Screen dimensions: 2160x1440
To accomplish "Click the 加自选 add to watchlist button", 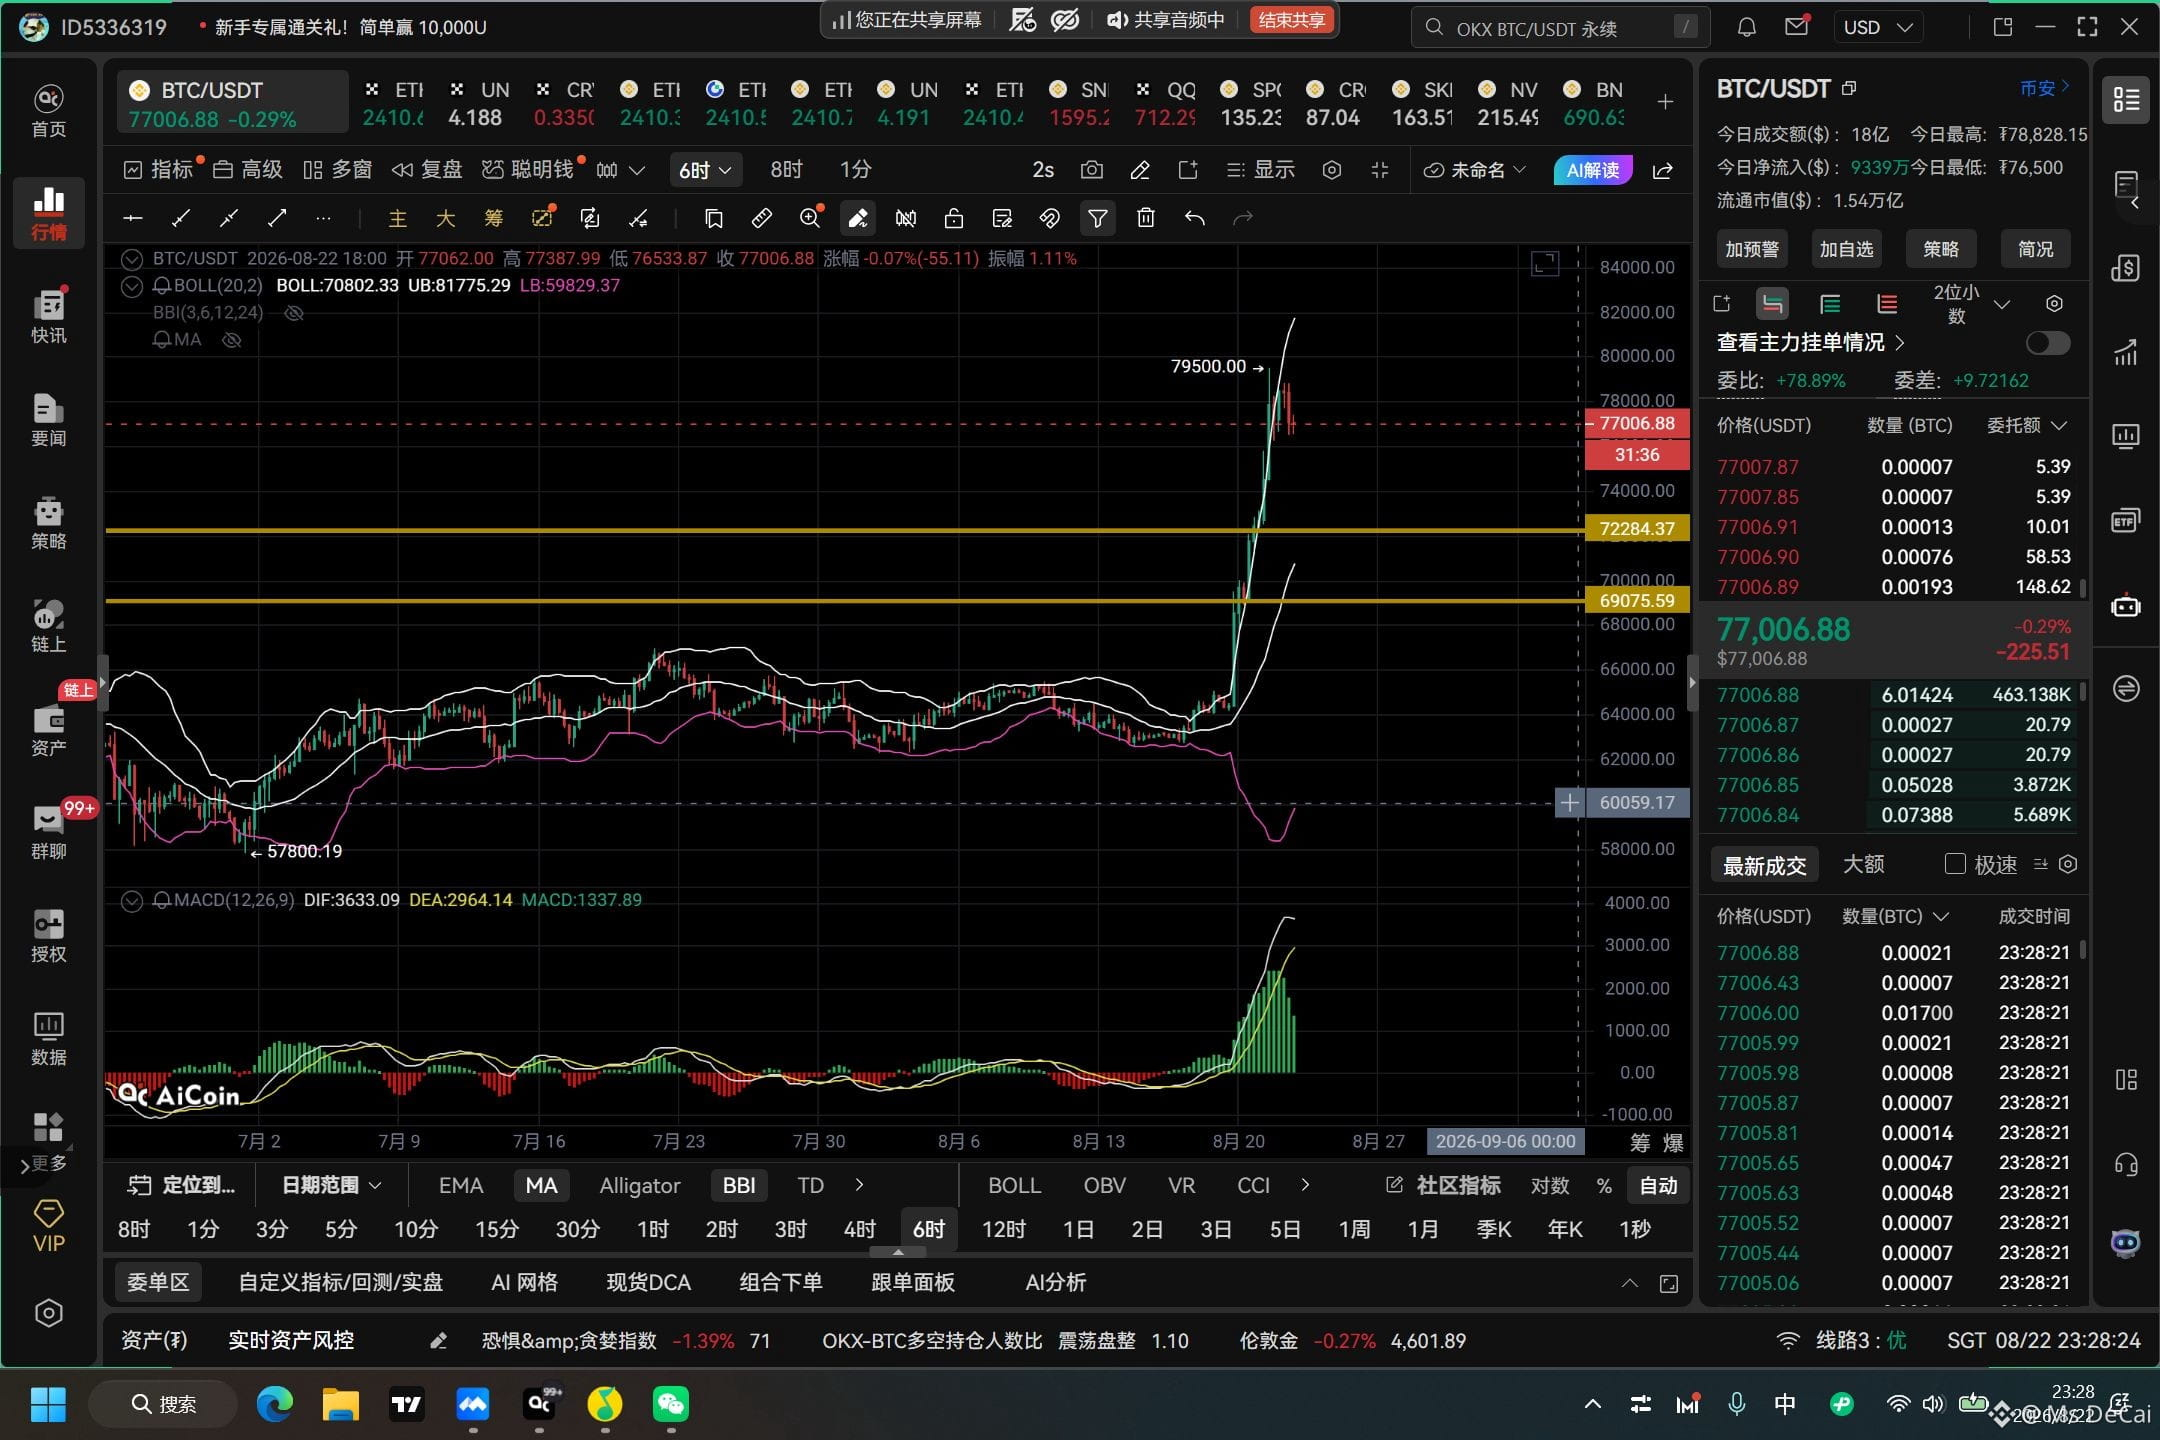I will [x=1846, y=249].
